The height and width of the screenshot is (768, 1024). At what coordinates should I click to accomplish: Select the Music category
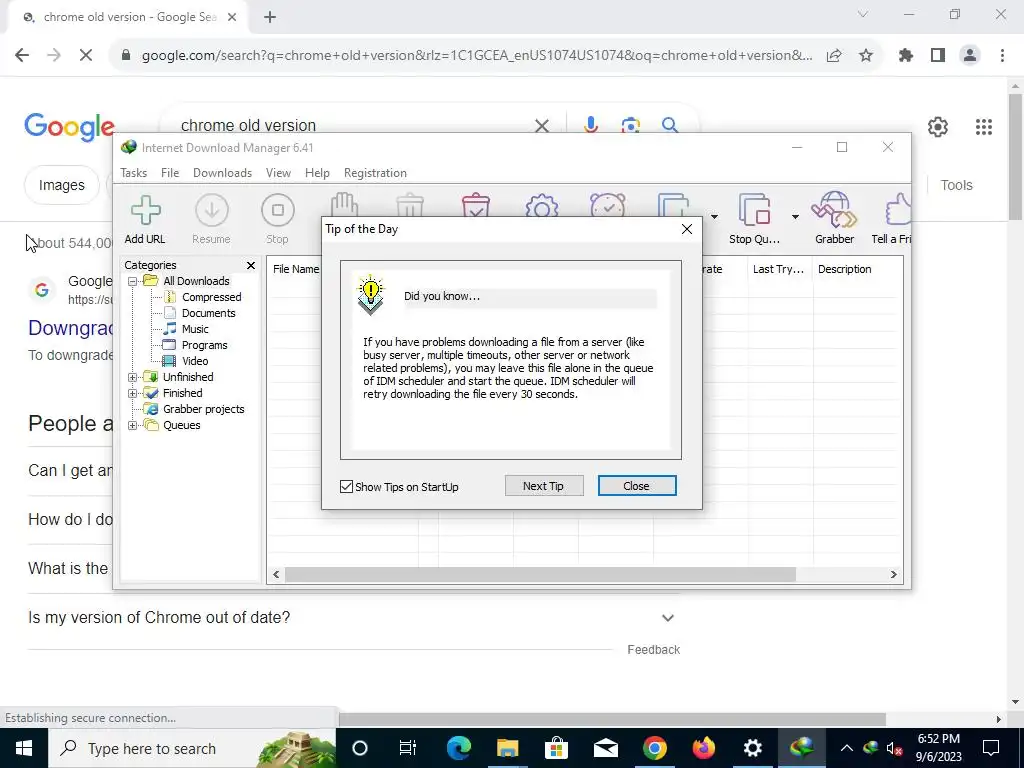click(195, 329)
